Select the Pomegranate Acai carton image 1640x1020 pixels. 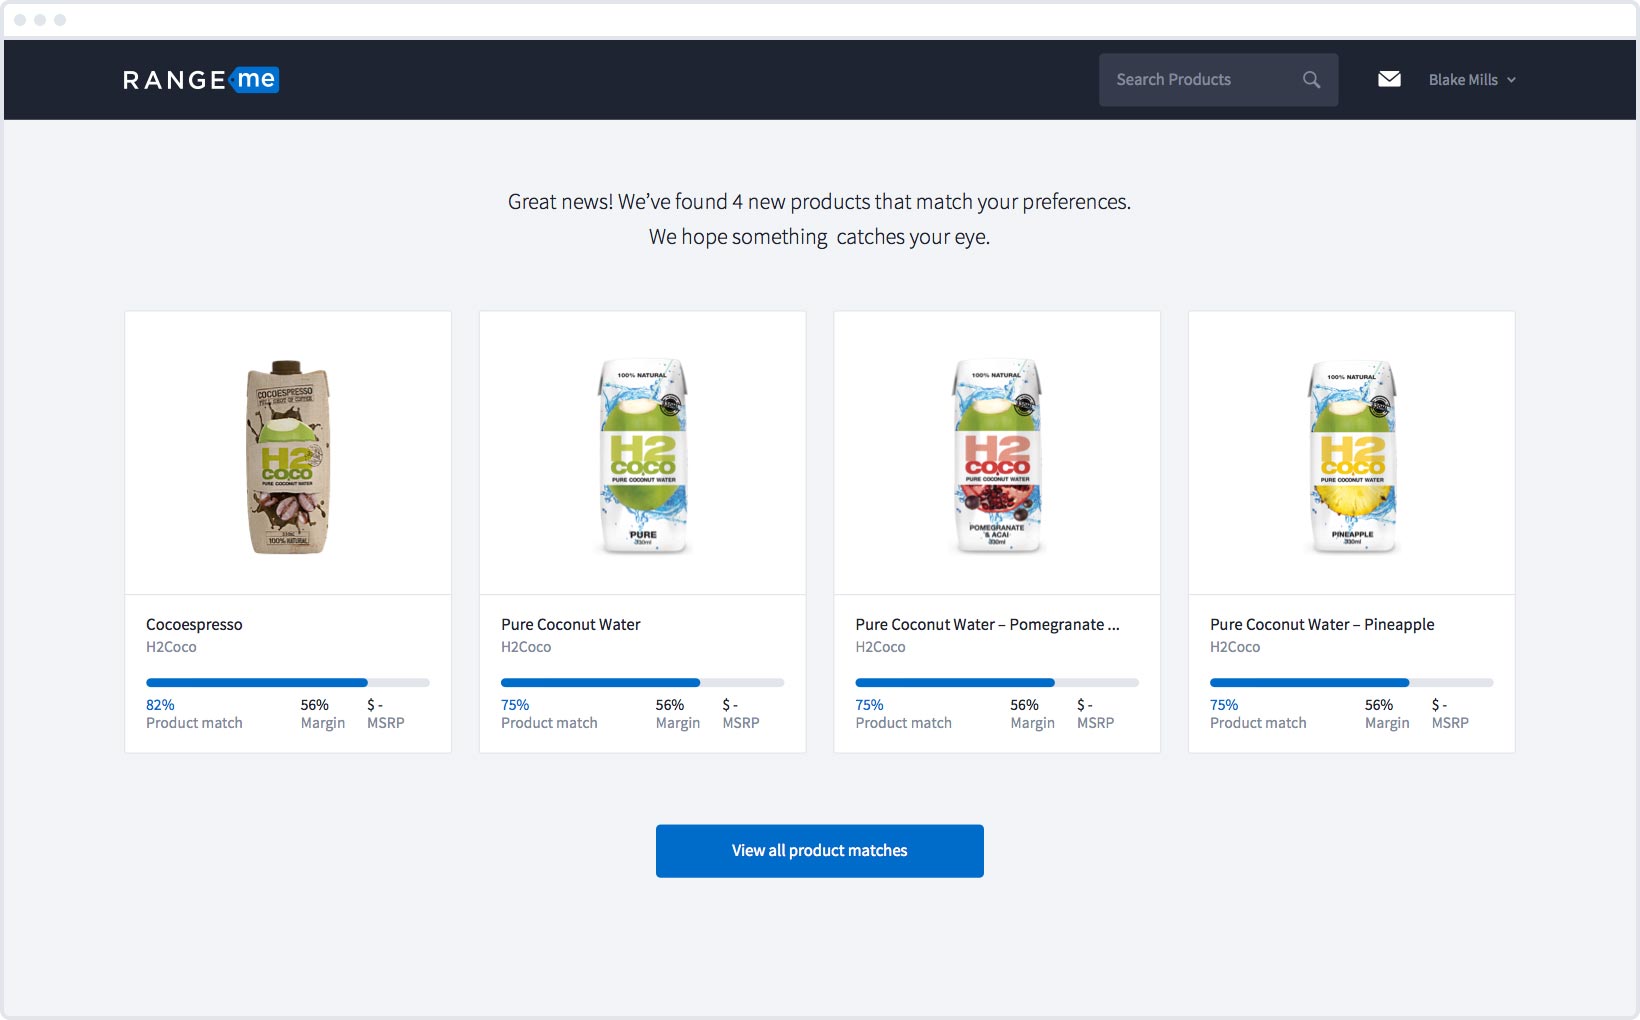[x=997, y=456]
